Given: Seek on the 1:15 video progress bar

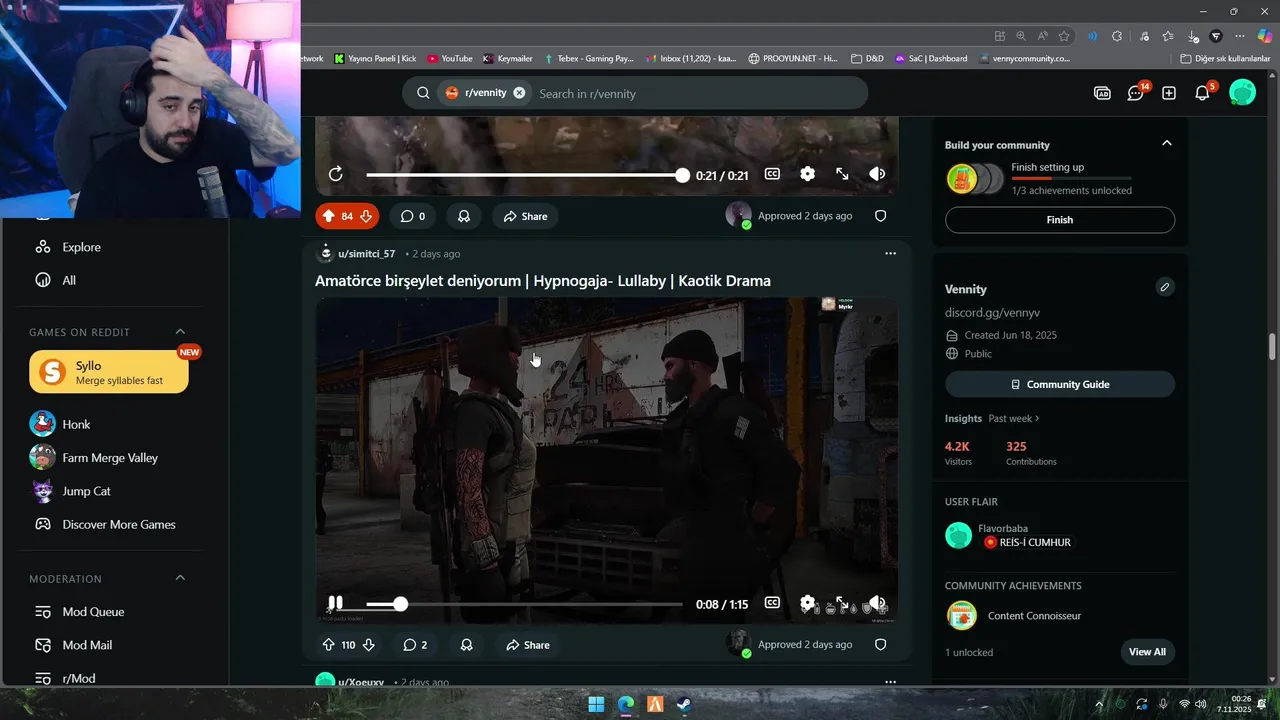Looking at the screenshot, I should coord(524,604).
